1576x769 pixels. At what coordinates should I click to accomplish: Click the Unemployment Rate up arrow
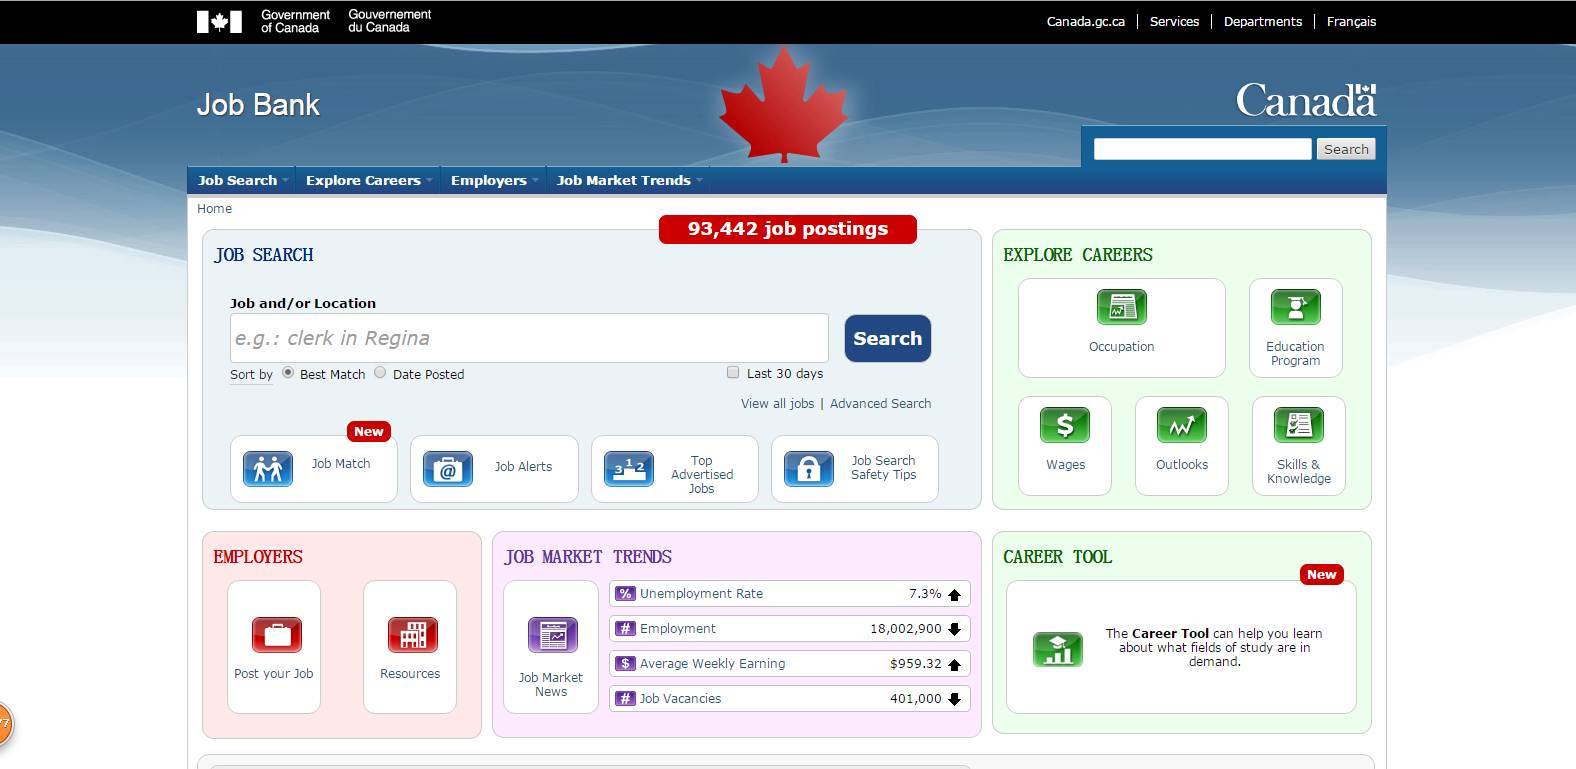[954, 595]
